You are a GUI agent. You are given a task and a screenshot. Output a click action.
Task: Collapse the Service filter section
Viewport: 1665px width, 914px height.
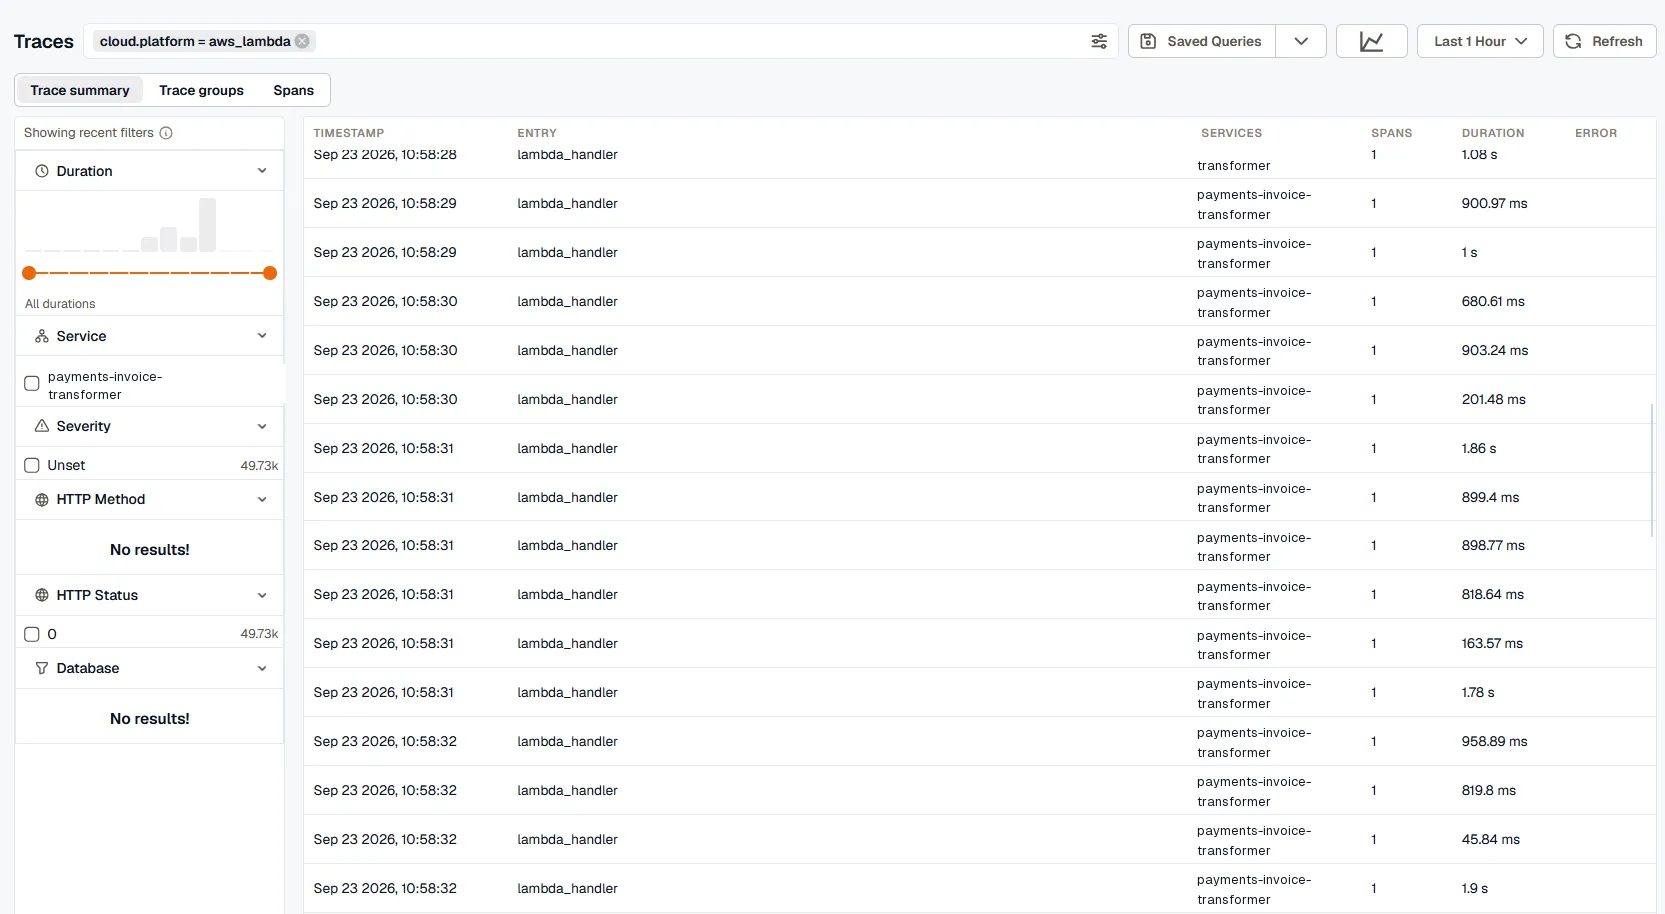pyautogui.click(x=262, y=336)
